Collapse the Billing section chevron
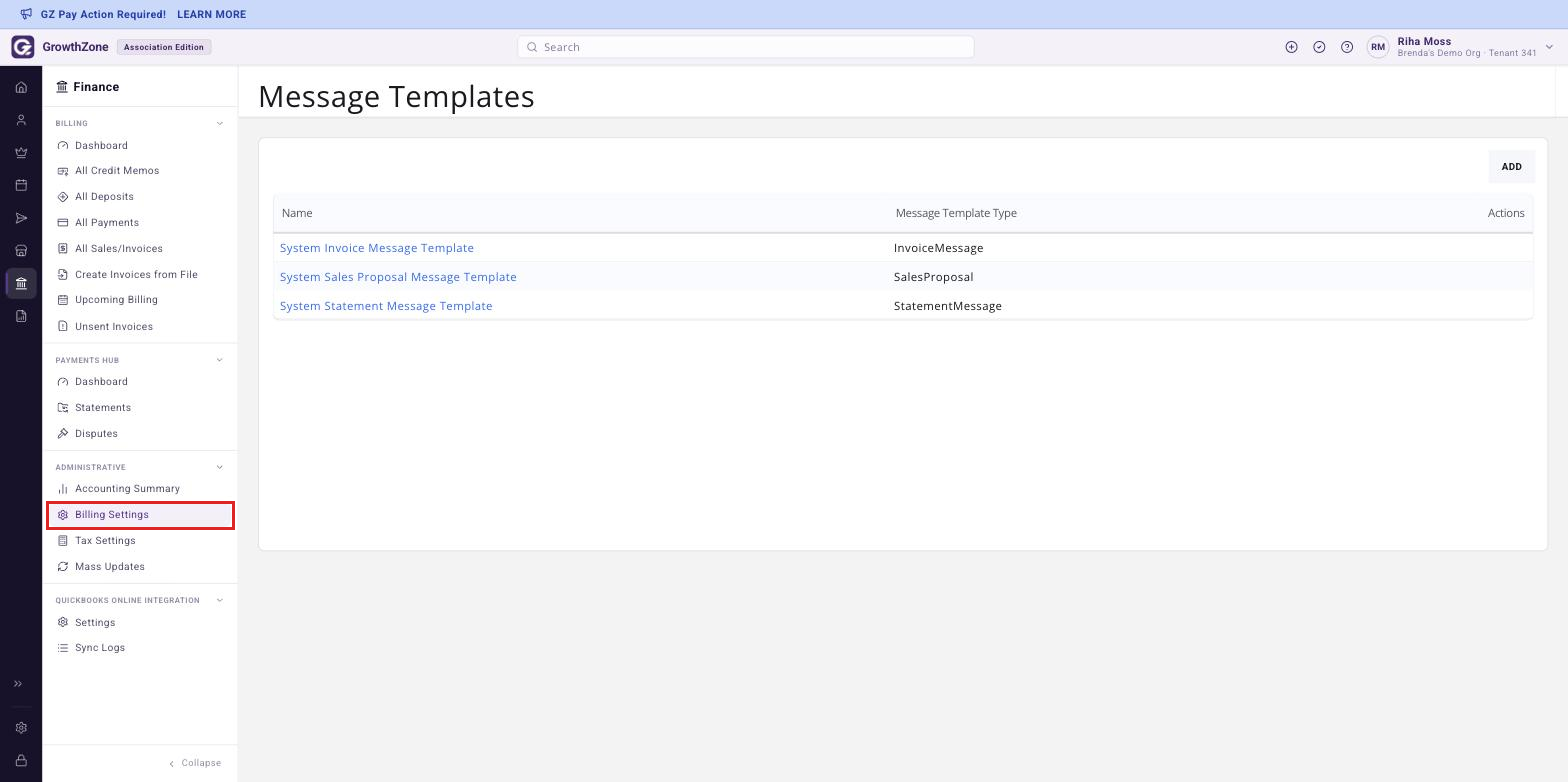This screenshot has height=782, width=1568. (x=220, y=124)
